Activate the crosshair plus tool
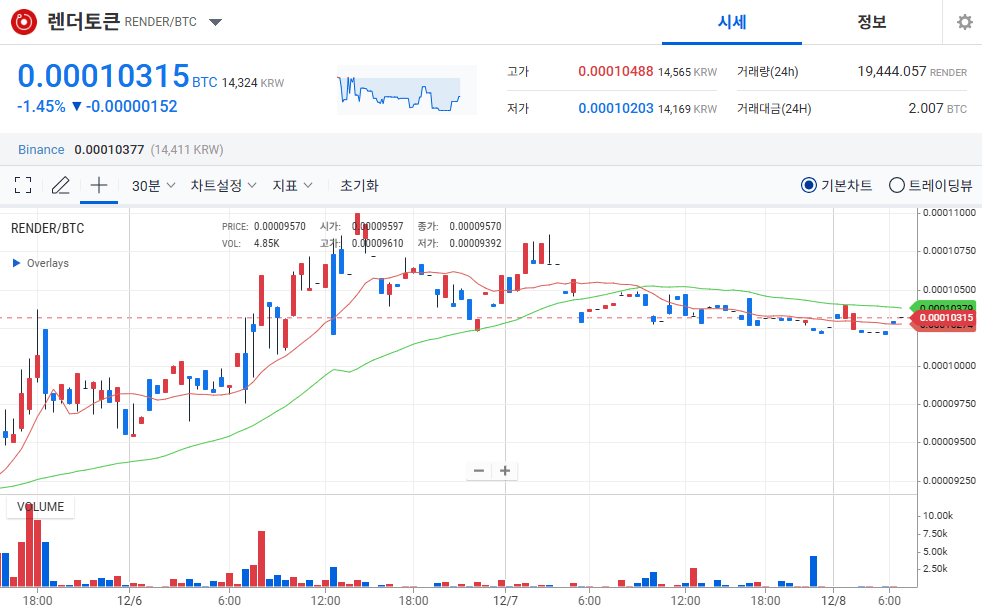This screenshot has width=982, height=611. (99, 185)
